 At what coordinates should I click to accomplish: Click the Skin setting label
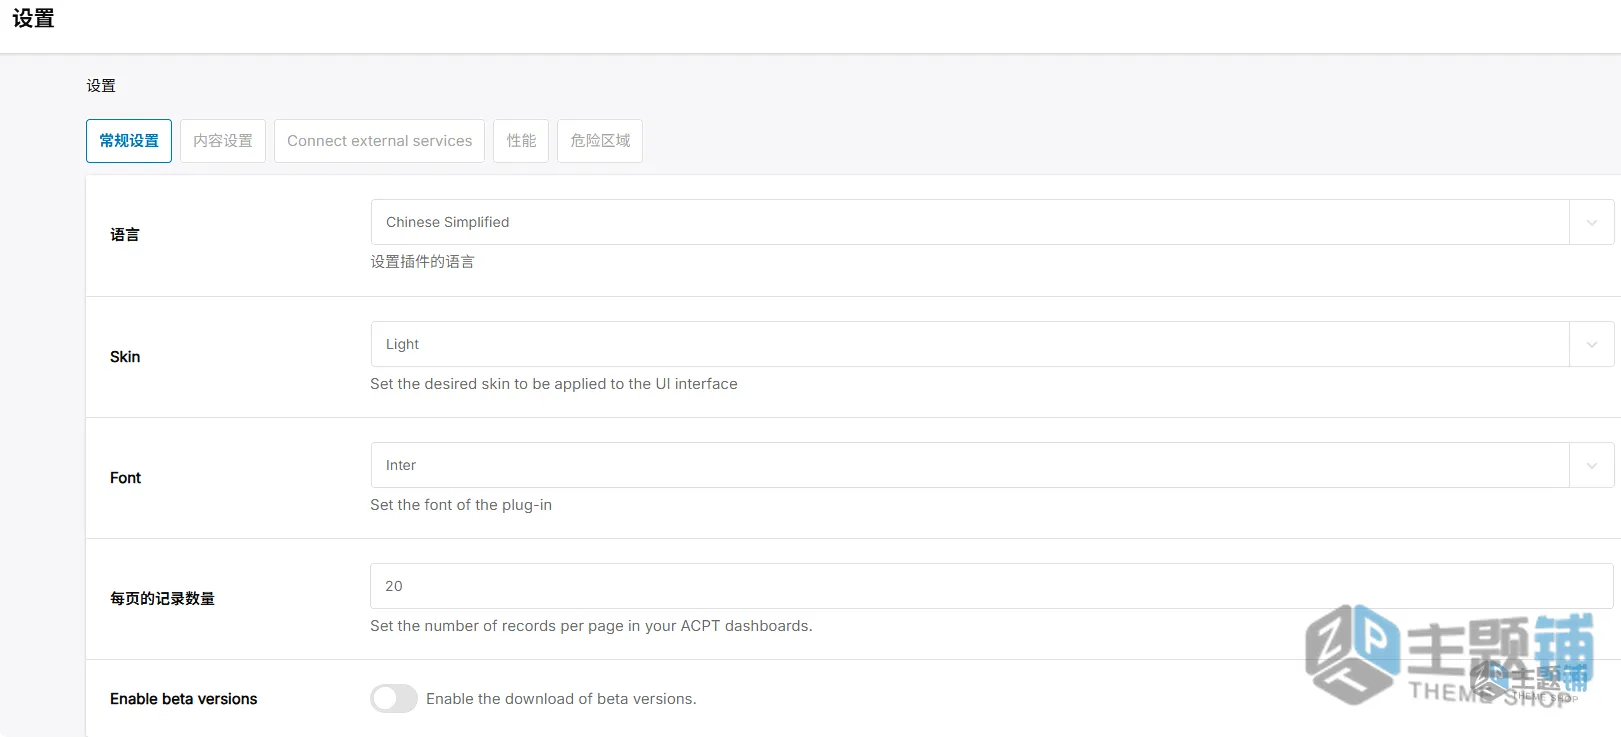(x=125, y=357)
